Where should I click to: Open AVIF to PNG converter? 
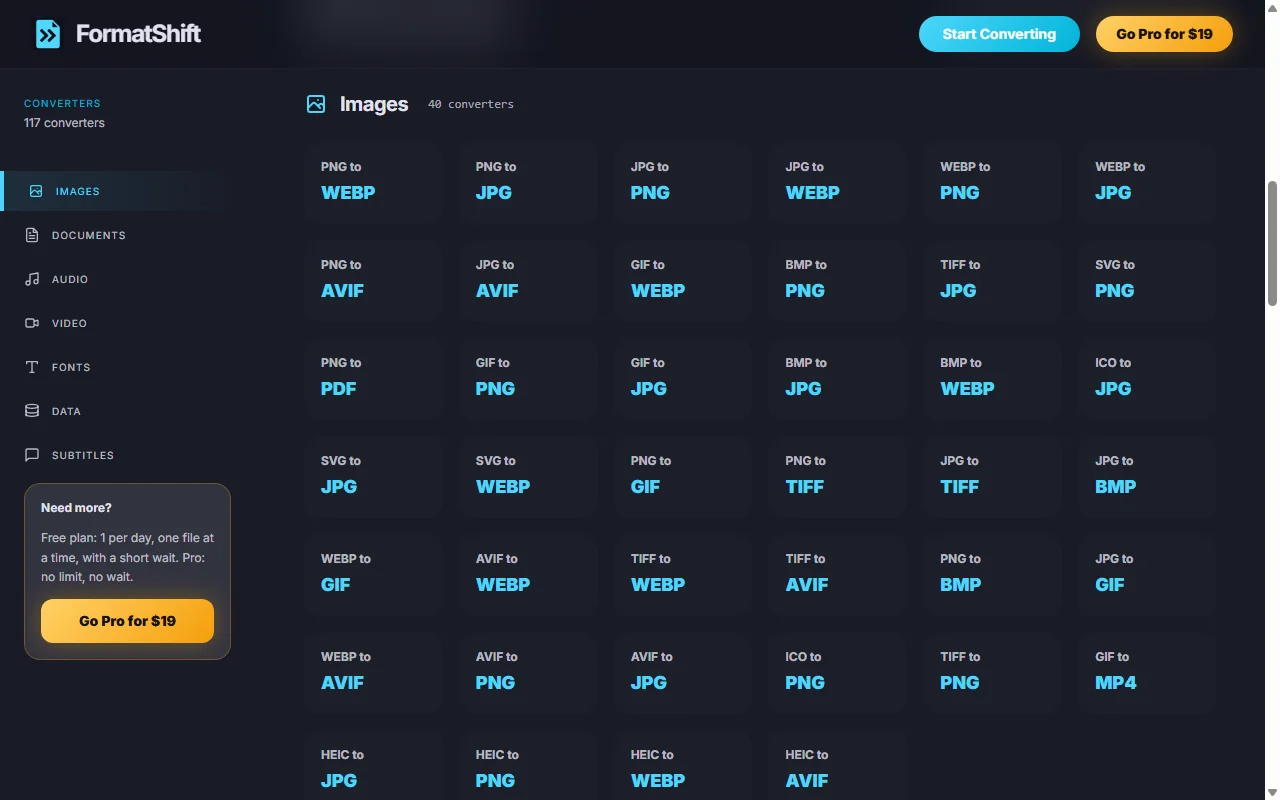tap(529, 671)
